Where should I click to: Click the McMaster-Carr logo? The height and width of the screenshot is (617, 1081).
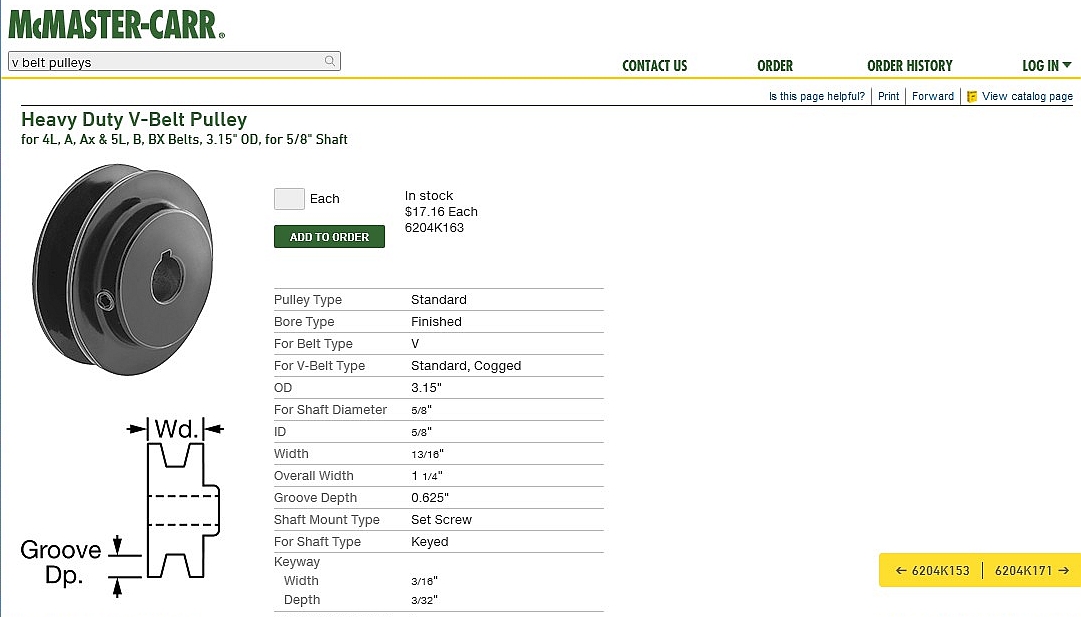tap(116, 25)
